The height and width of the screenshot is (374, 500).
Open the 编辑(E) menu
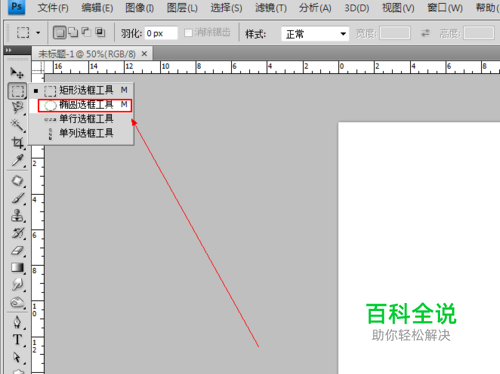[97, 8]
